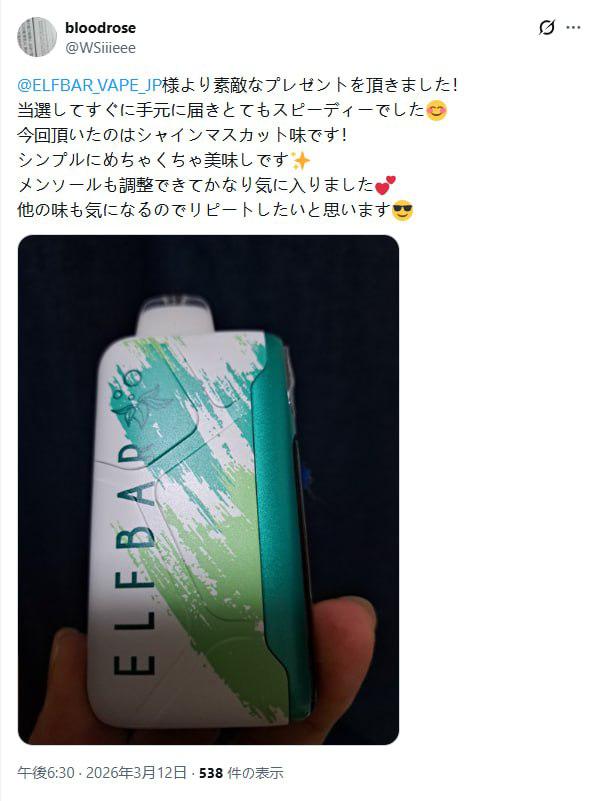Open the attached ELFBAR device photo

[x=208, y=489]
